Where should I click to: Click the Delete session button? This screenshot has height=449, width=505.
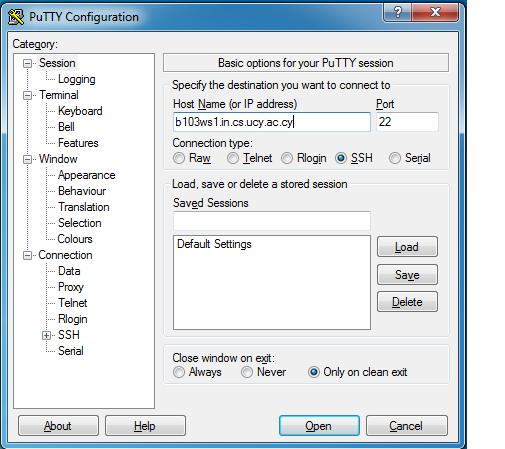coord(407,302)
